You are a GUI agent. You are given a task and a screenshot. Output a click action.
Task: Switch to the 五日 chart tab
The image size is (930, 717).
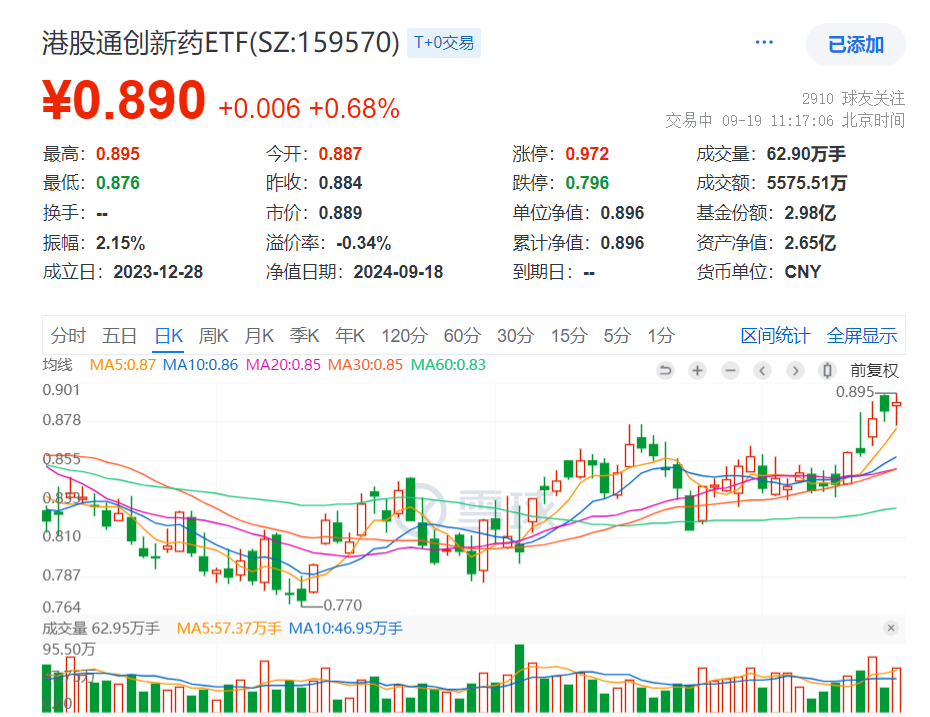pos(119,336)
